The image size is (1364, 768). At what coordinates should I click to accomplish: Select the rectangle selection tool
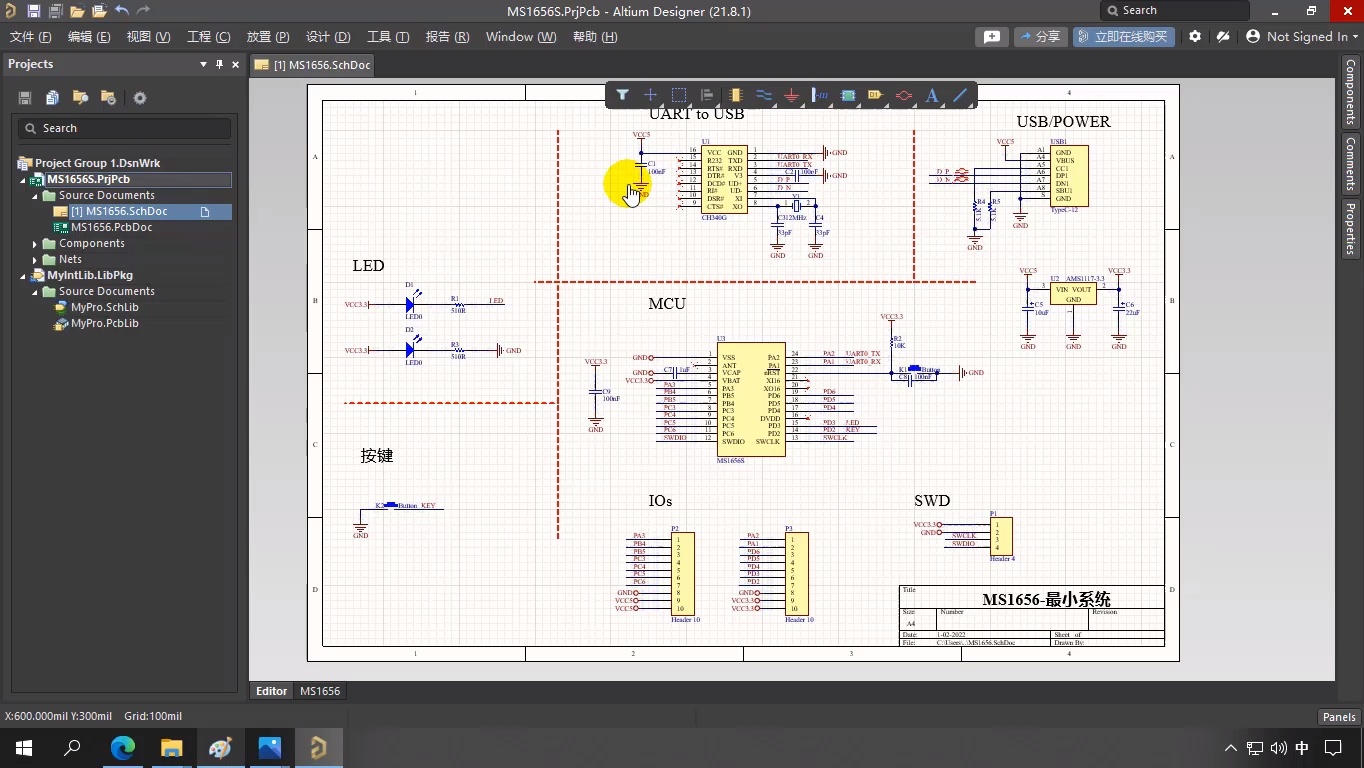[x=679, y=95]
